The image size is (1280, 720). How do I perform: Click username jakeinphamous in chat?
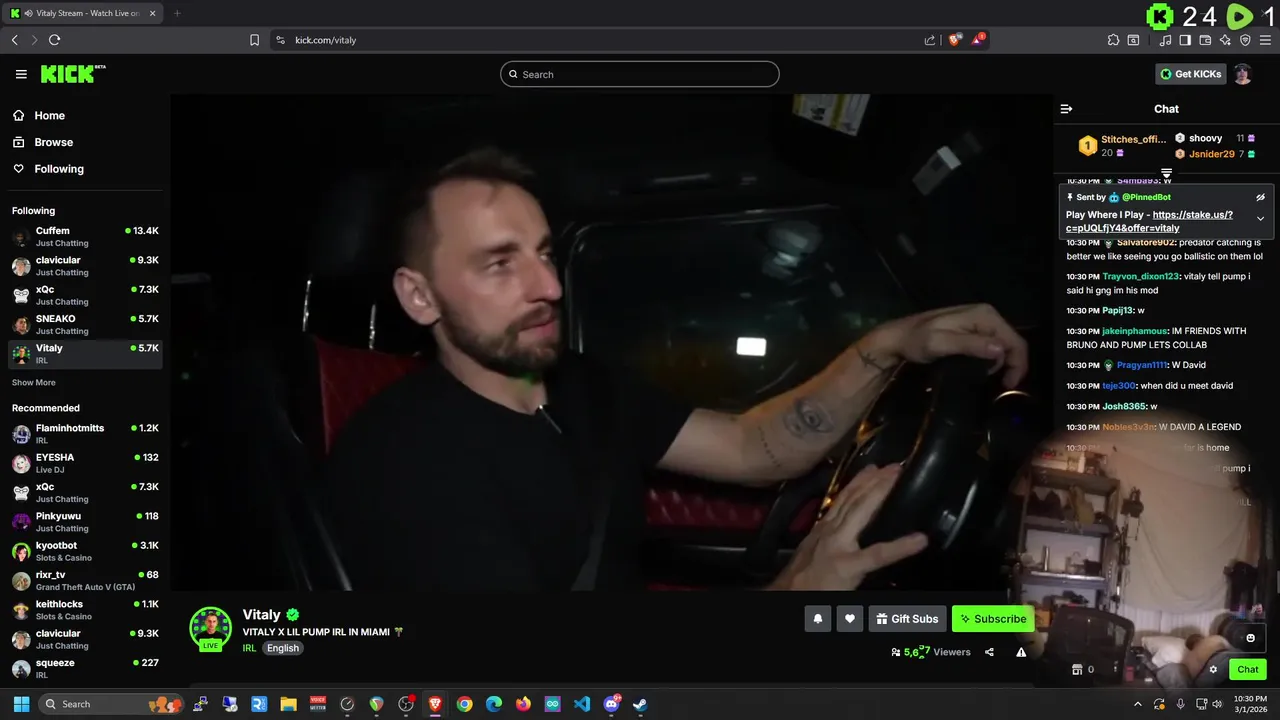tap(1134, 331)
